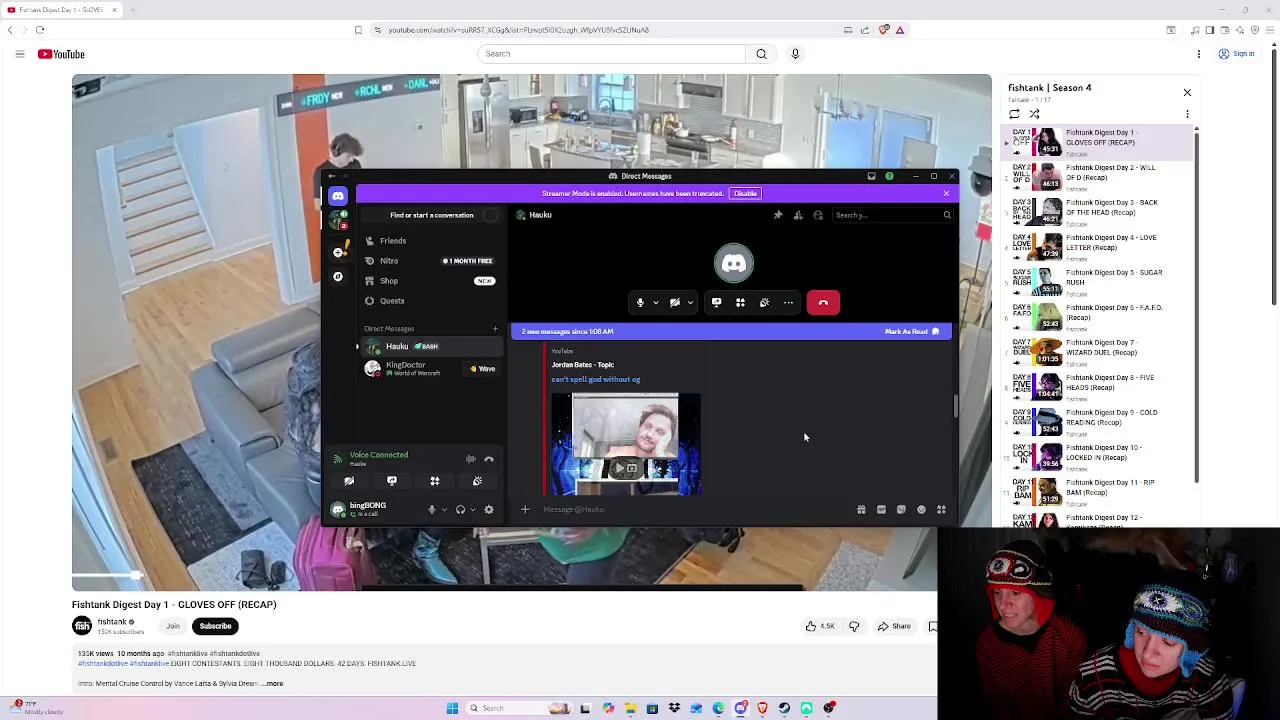
Task: Open pinned messages in Hauku chat
Action: point(778,215)
